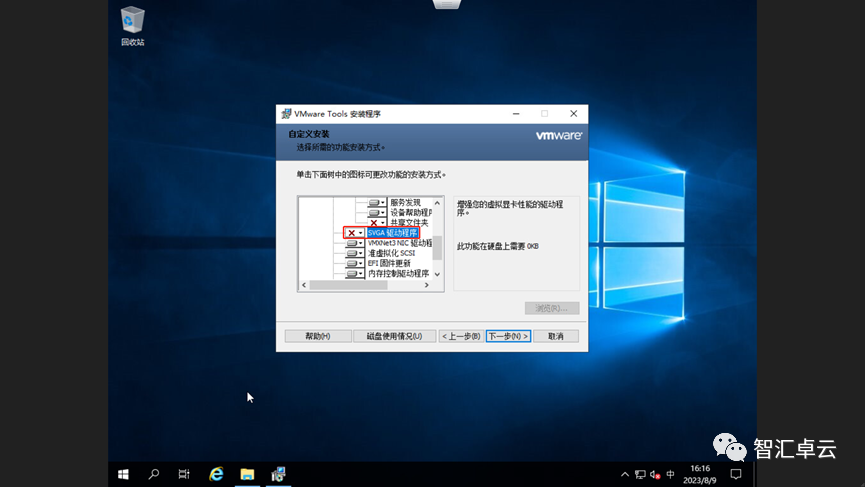Viewport: 865px width, 487px height.
Task: Open install-state dropdown for 服务发现
Action: [377, 202]
